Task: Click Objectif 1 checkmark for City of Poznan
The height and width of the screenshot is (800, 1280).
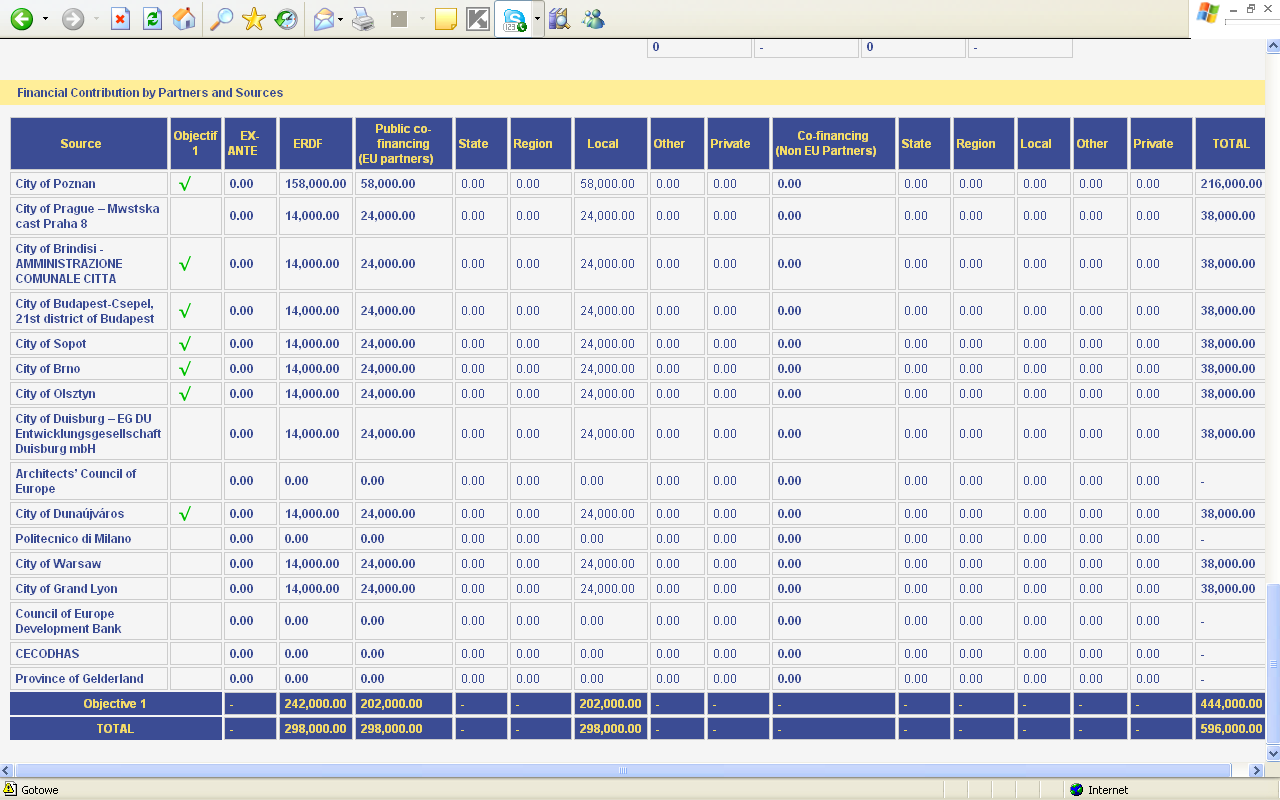Action: point(184,184)
